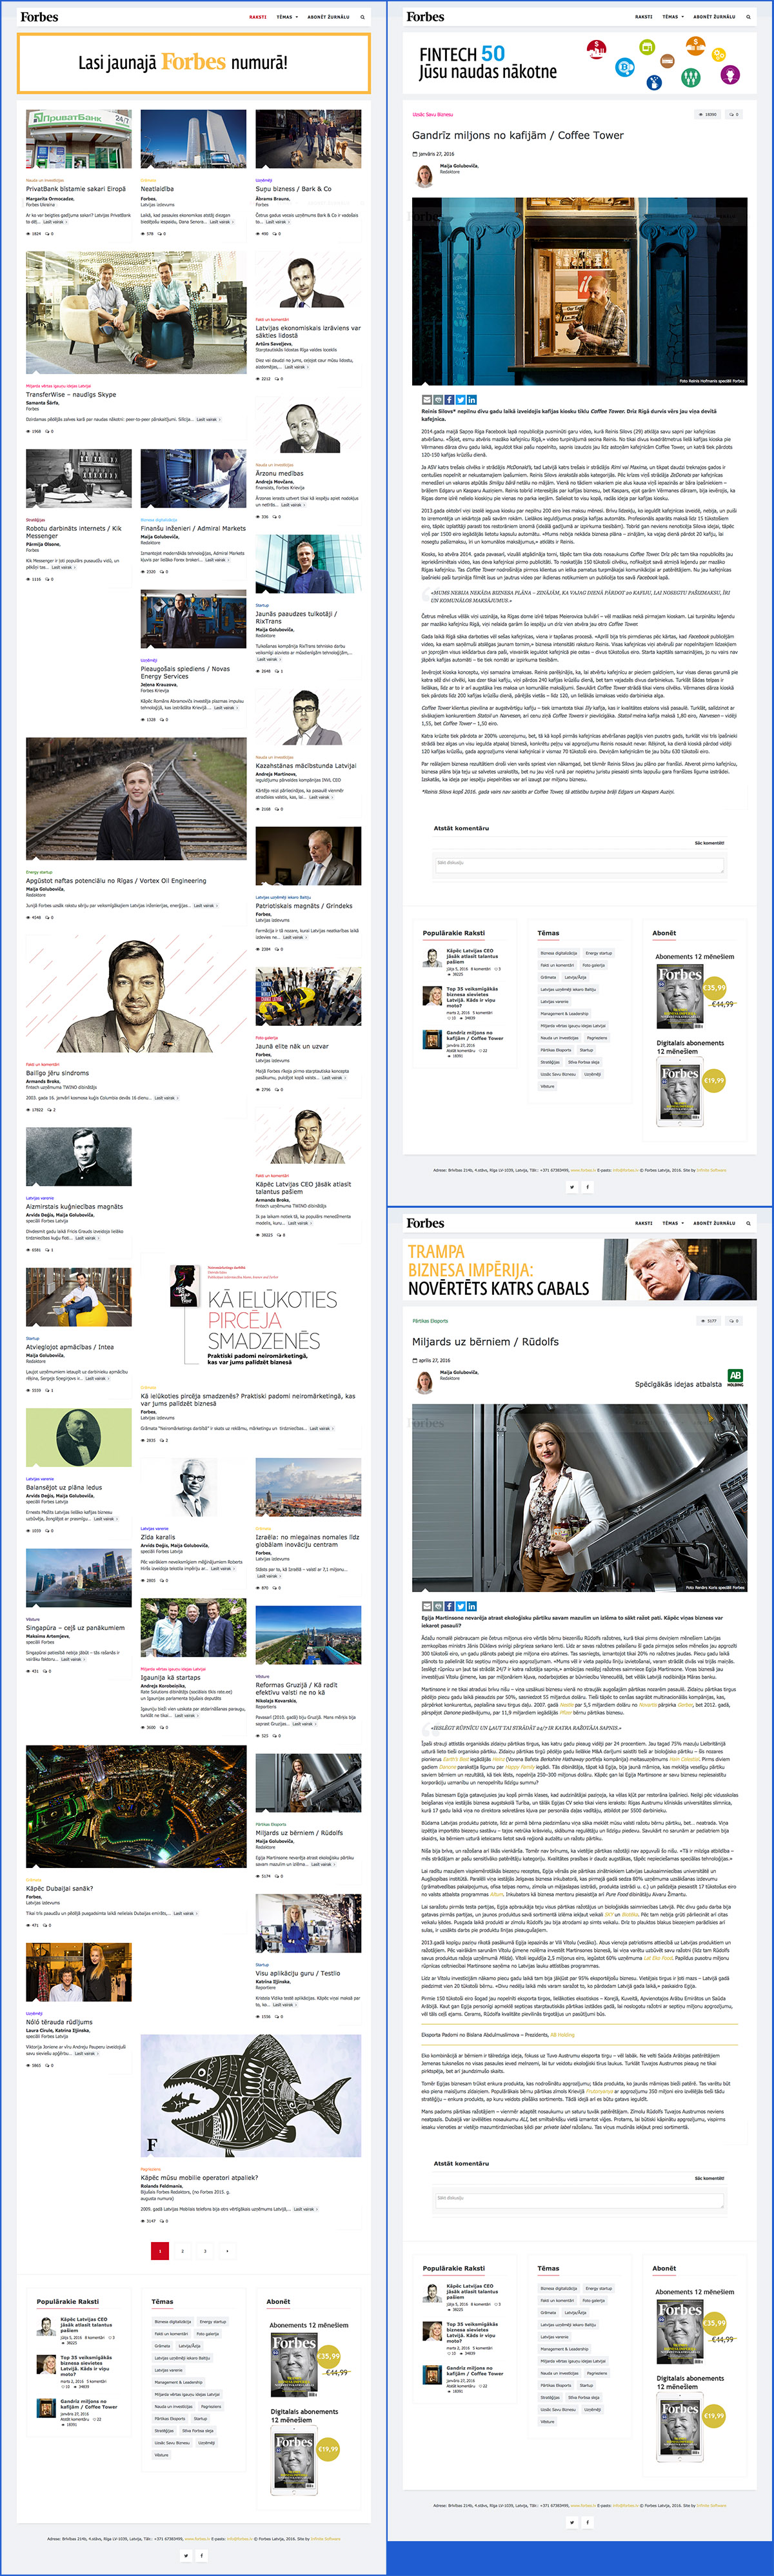Open www.forbes.lv link in Coffee Tower footer
Viewport: 774px width, 2576px height.
click(583, 1169)
